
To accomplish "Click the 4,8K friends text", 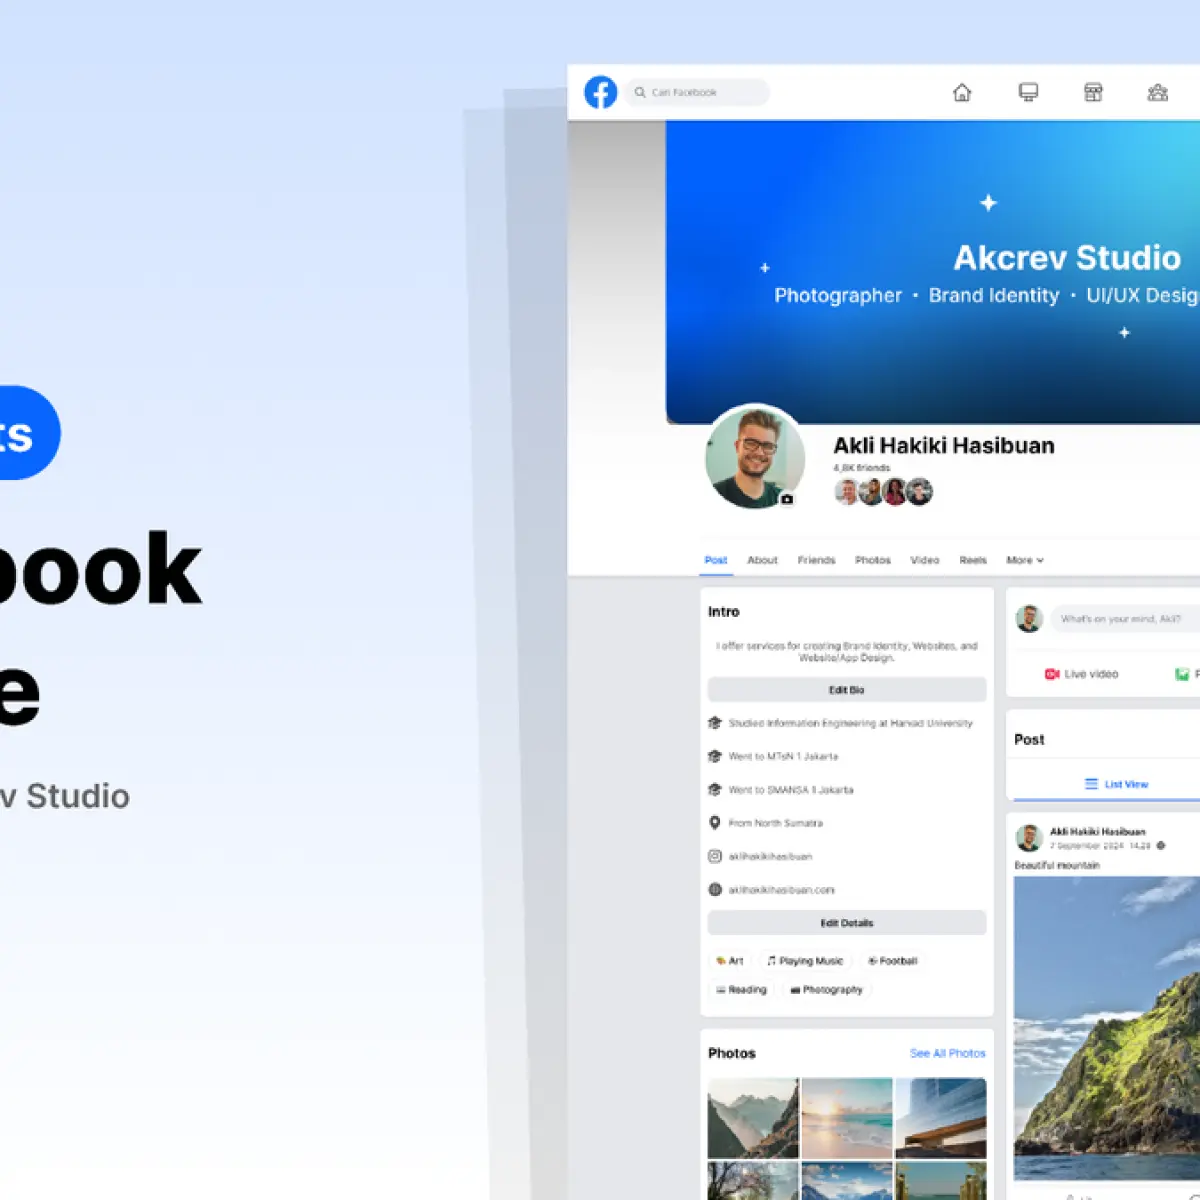I will pos(861,467).
